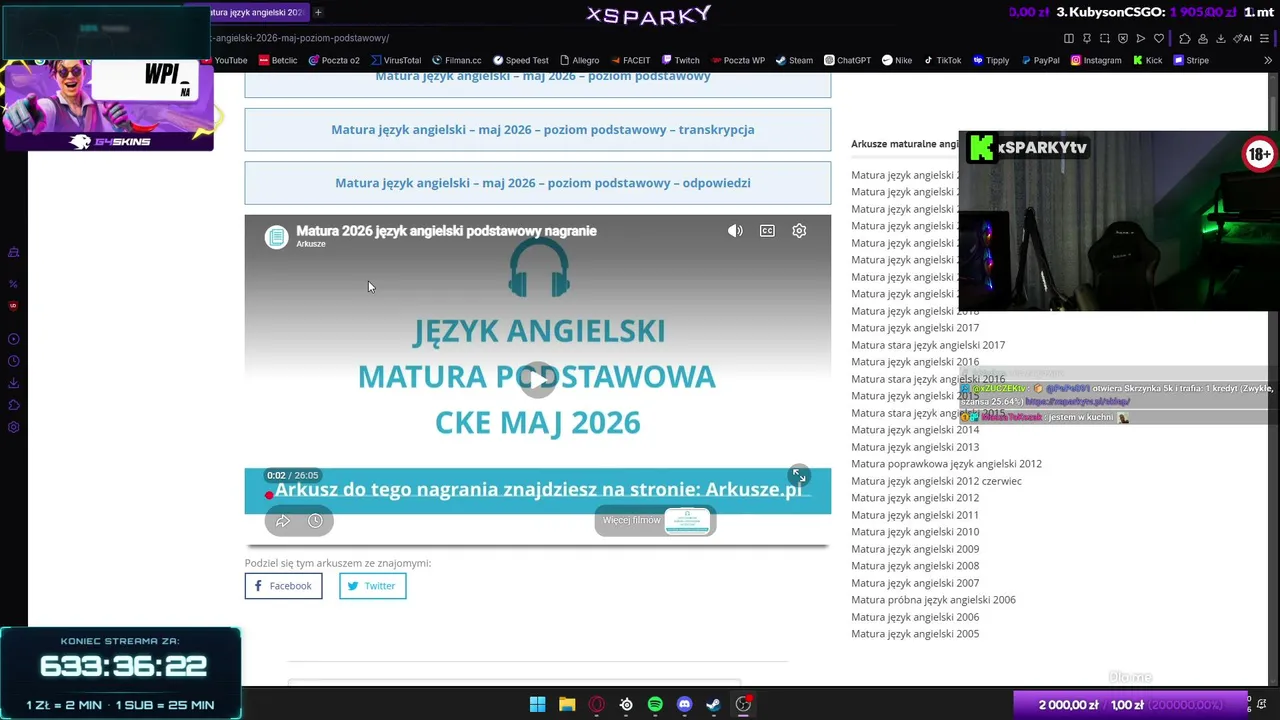
Task: Open File Explorer from the taskbar
Action: pos(567,705)
